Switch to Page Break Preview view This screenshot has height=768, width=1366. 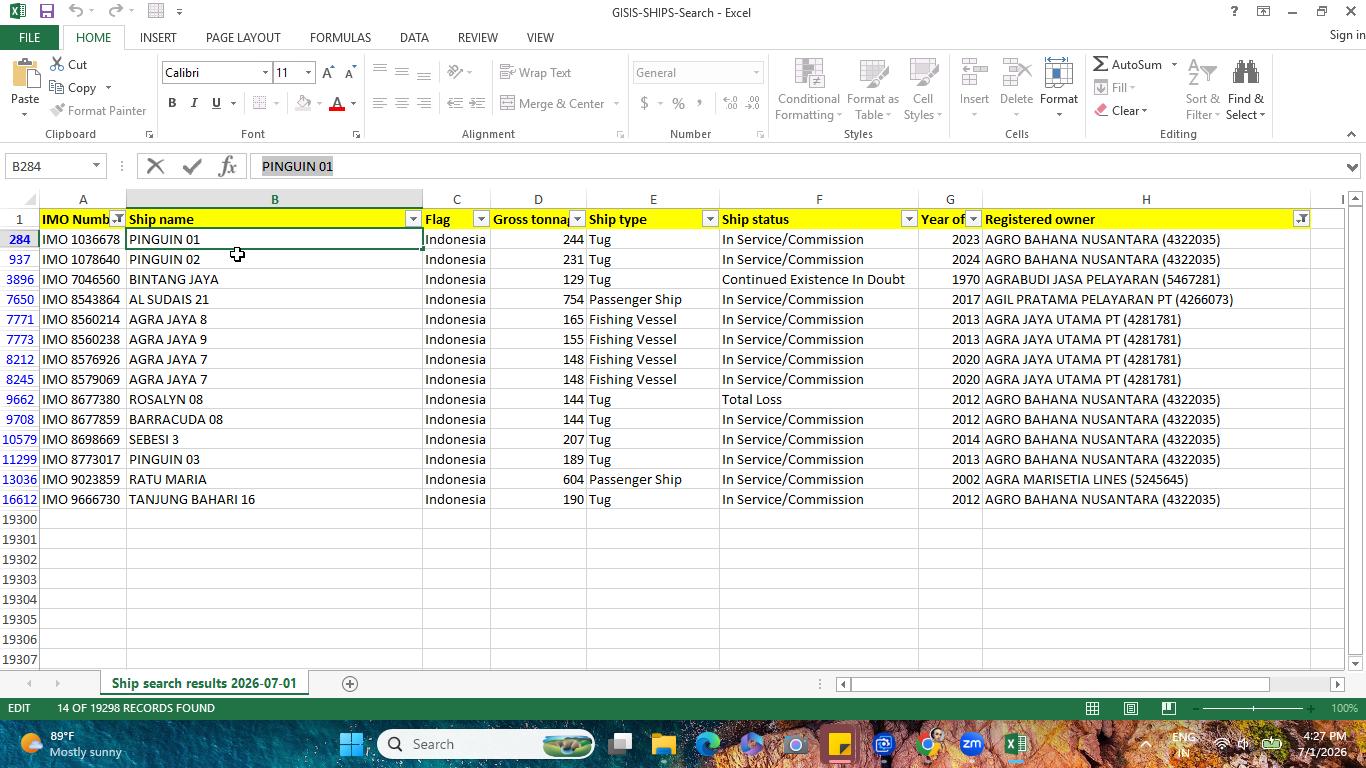(x=1168, y=709)
